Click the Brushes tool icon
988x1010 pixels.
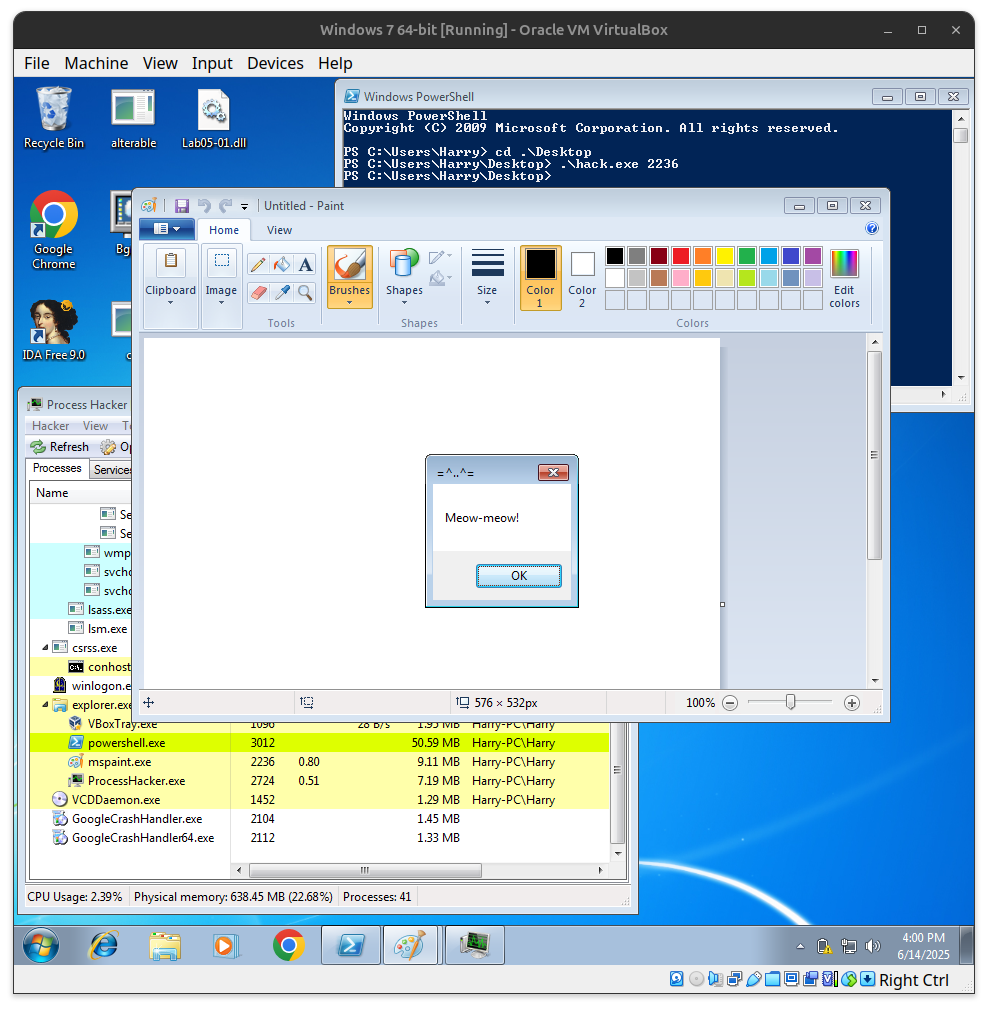pyautogui.click(x=350, y=264)
